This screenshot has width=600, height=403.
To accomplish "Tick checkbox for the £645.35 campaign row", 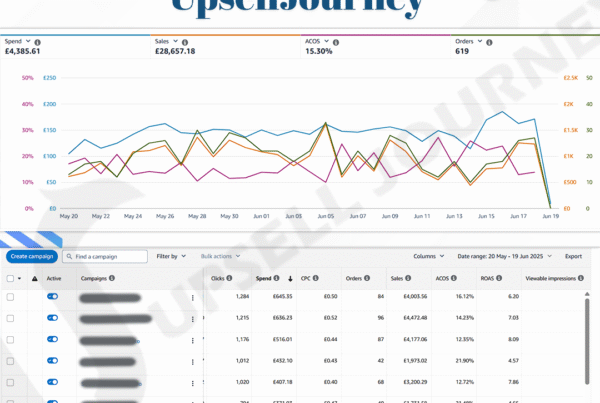I will pos(10,297).
